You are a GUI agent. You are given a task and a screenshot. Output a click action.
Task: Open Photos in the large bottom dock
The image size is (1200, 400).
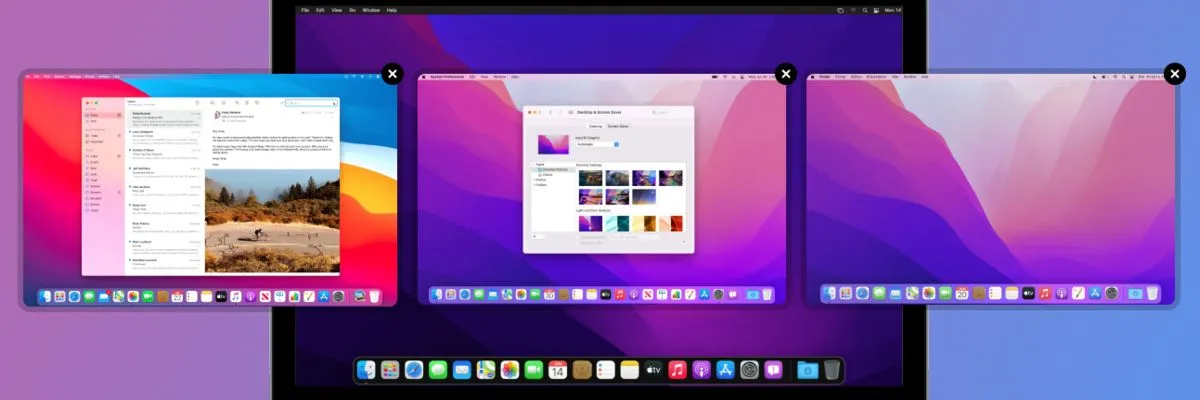pyautogui.click(x=510, y=370)
